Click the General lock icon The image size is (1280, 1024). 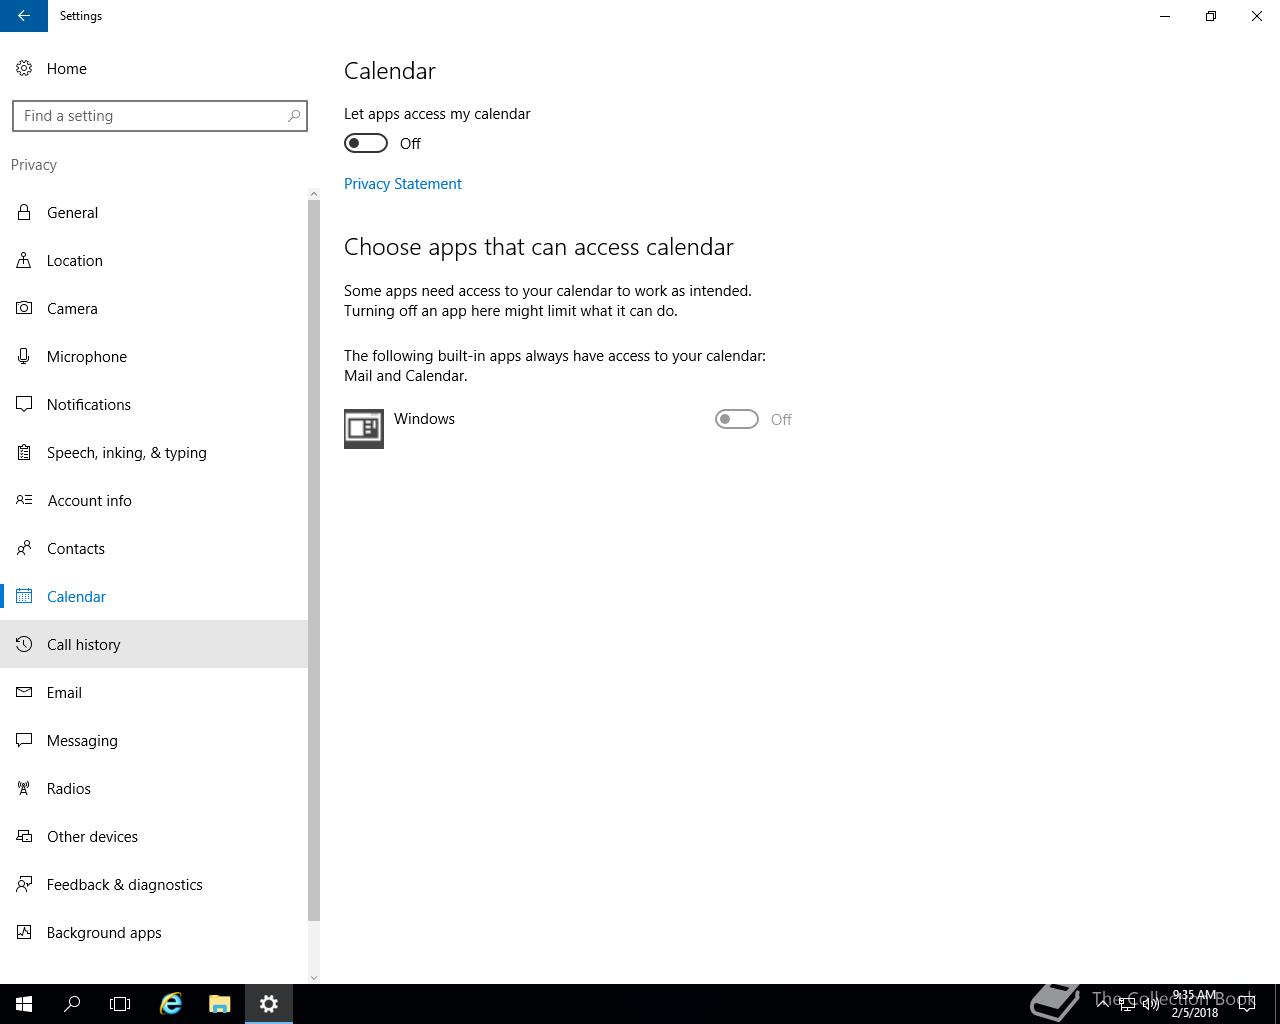click(24, 212)
